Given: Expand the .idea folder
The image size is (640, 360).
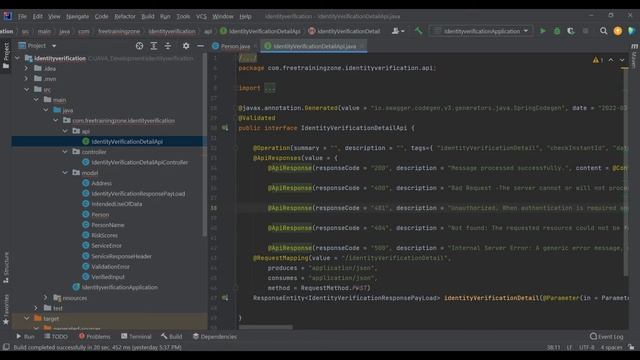Looking at the screenshot, I should tap(27, 69).
